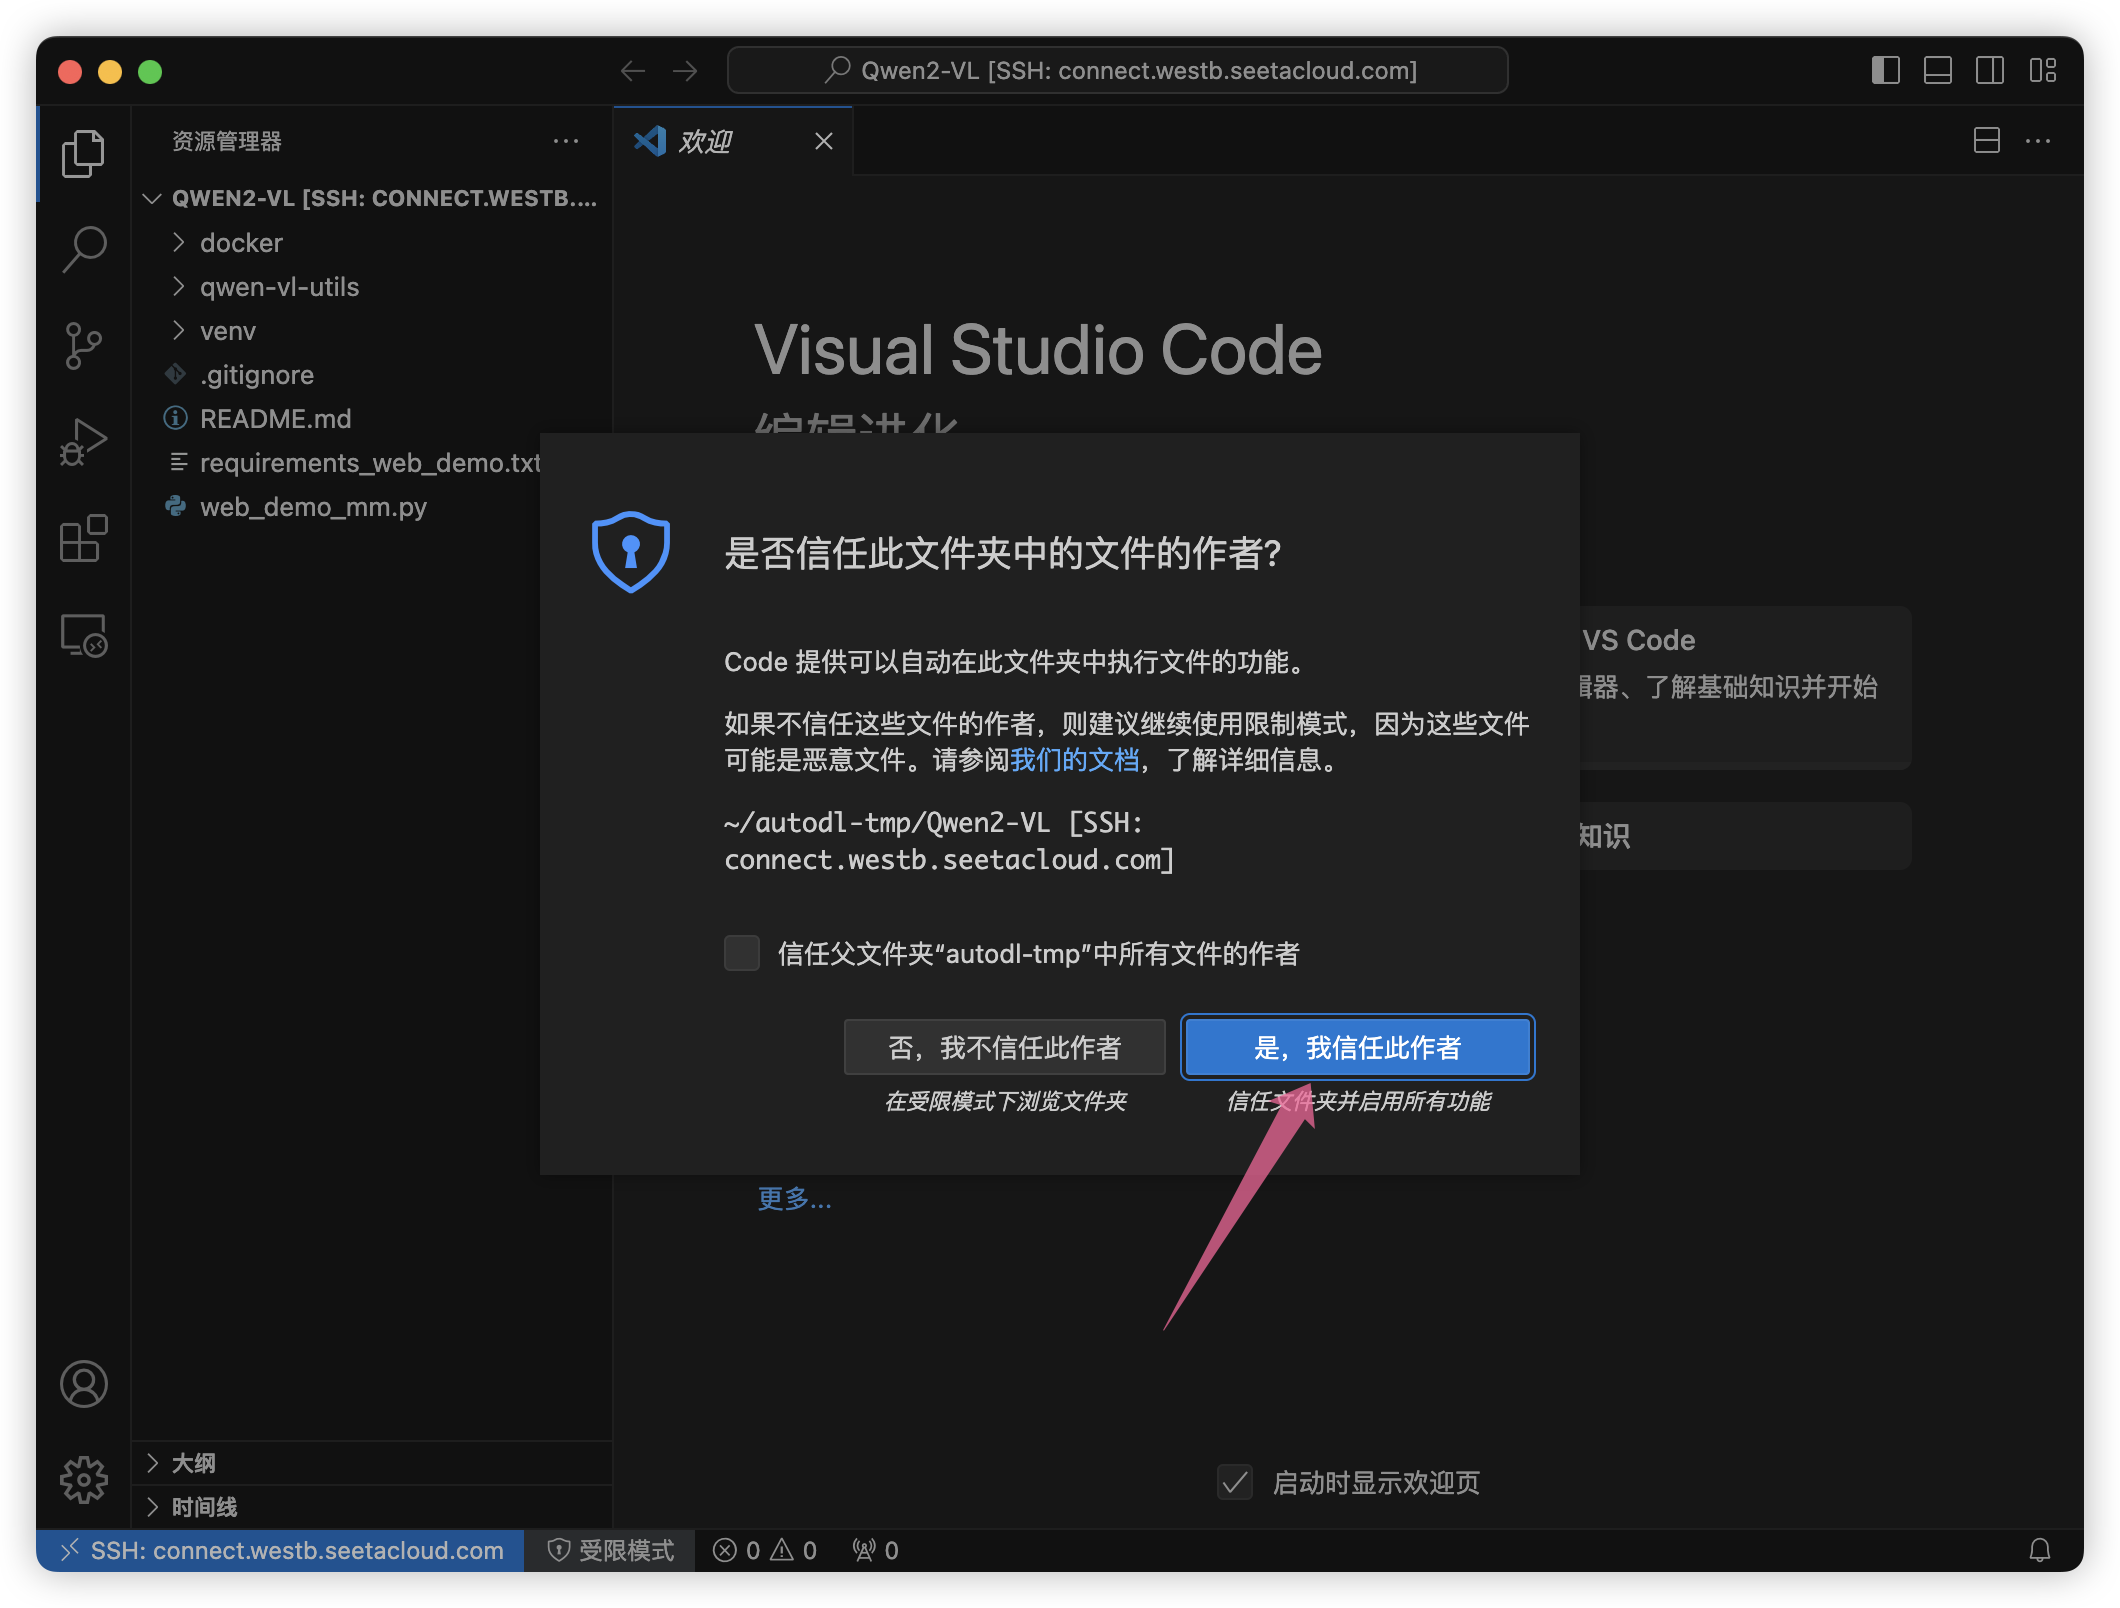Viewport: 2120px width, 1608px height.
Task: Click notifications bell in status bar
Action: pos(2039,1550)
